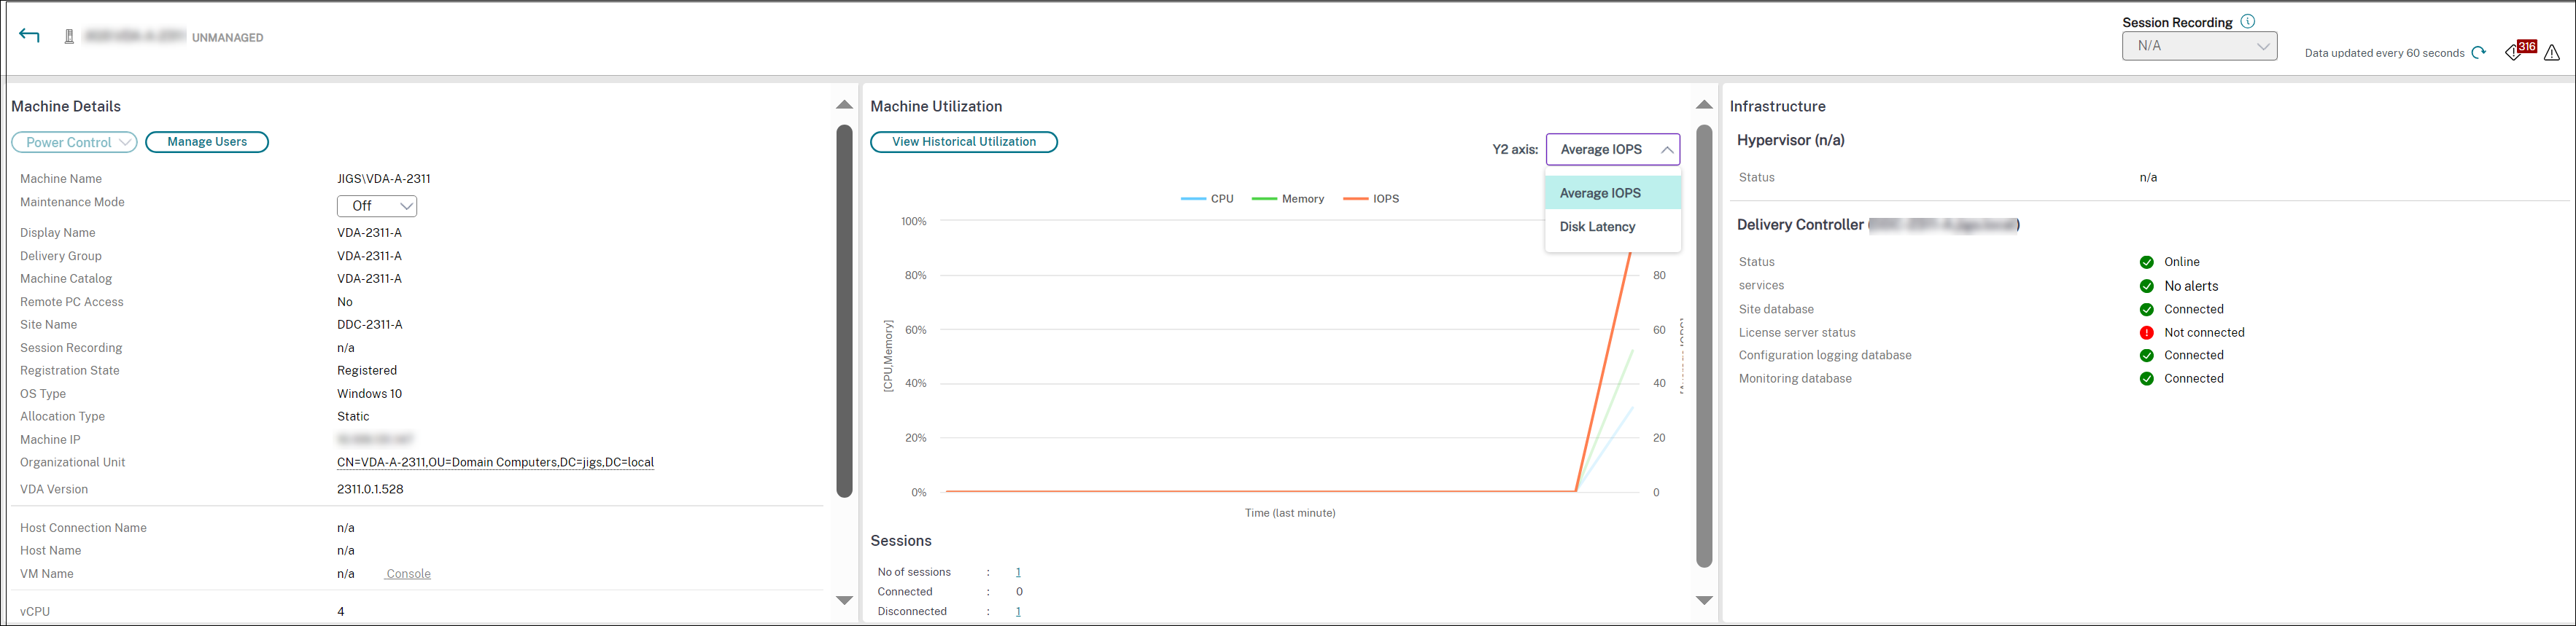This screenshot has width=2576, height=626.
Task: Toggle Memory series in chart legend
Action: point(1288,199)
